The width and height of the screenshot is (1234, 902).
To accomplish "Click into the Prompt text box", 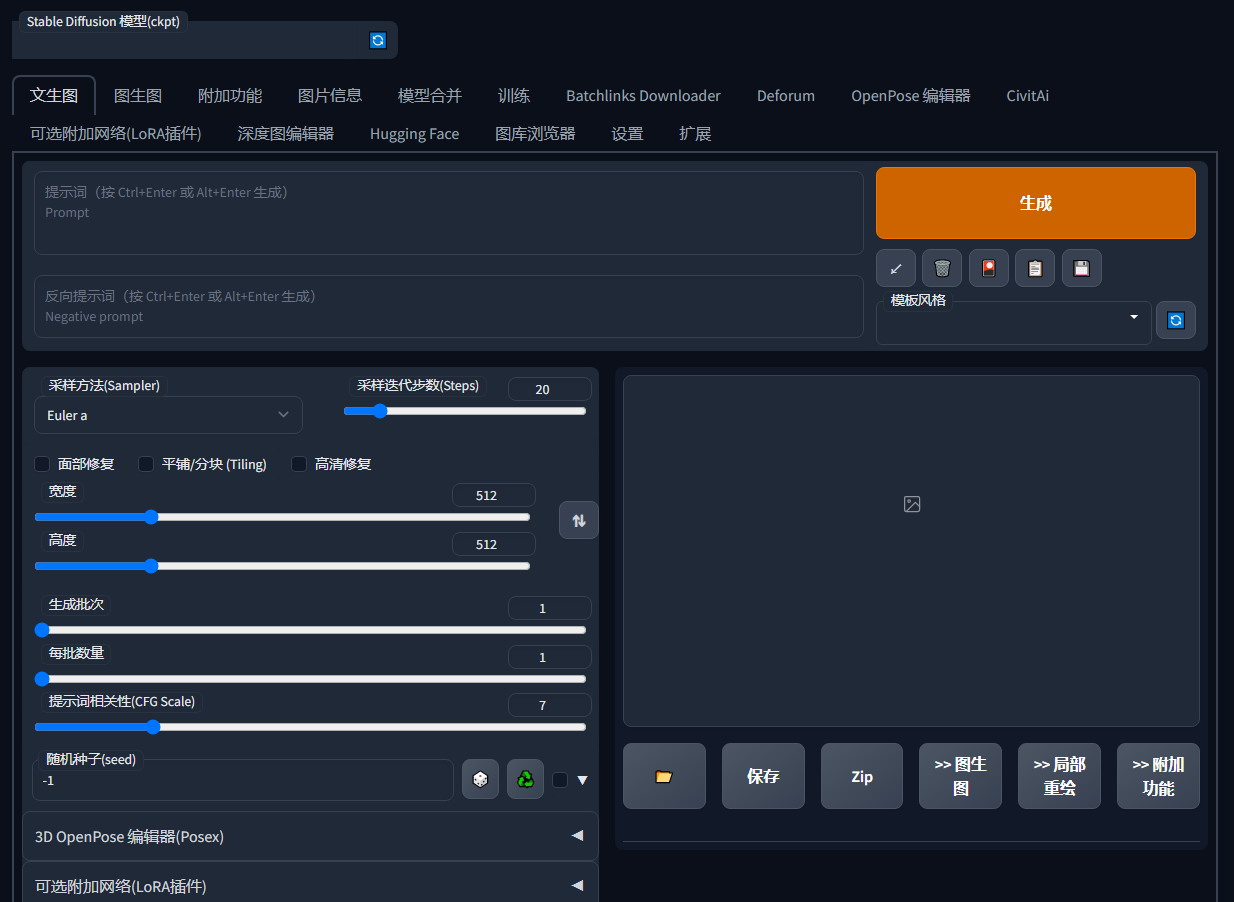I will [449, 213].
